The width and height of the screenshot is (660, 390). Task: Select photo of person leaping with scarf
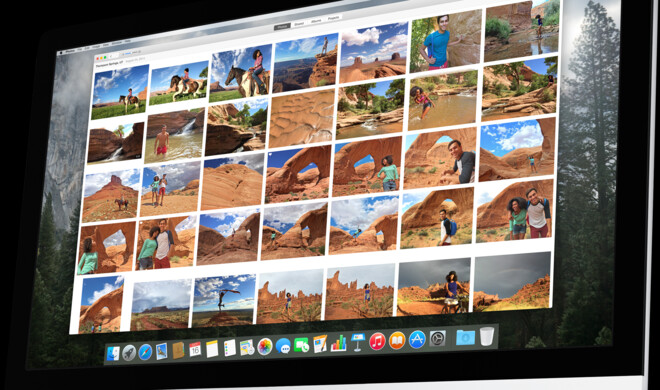[x=224, y=301]
